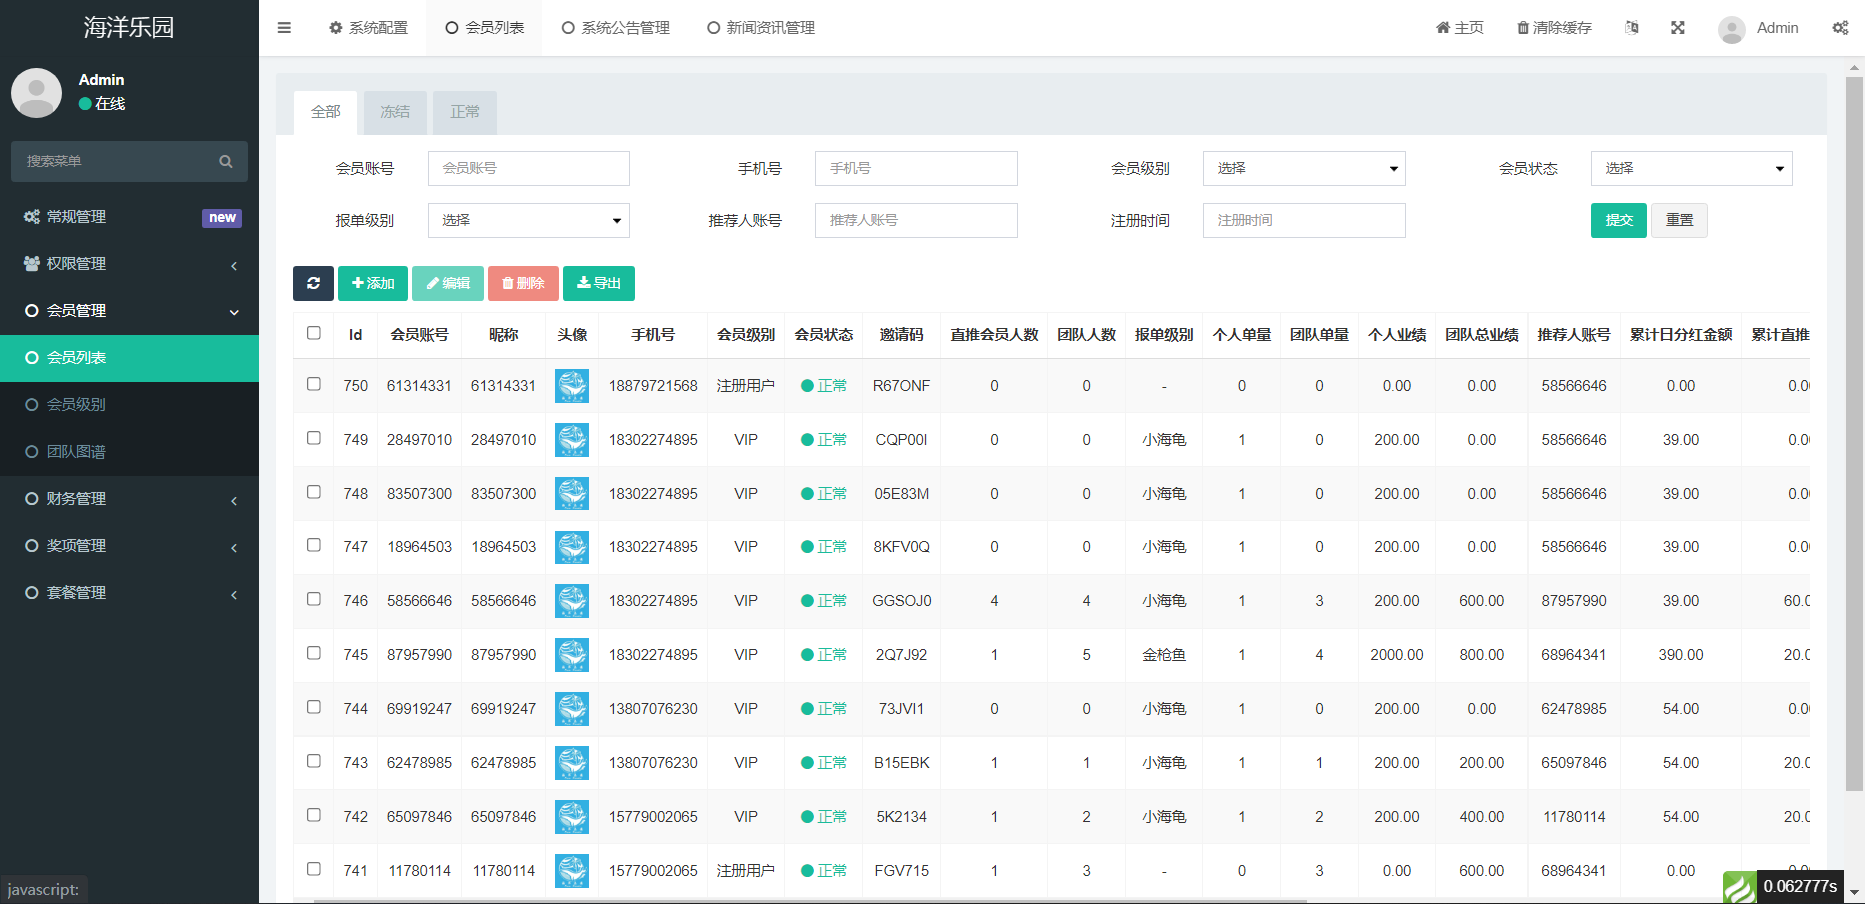1865x904 pixels.
Task: Focus the 会员账号 input field
Action: tap(529, 168)
